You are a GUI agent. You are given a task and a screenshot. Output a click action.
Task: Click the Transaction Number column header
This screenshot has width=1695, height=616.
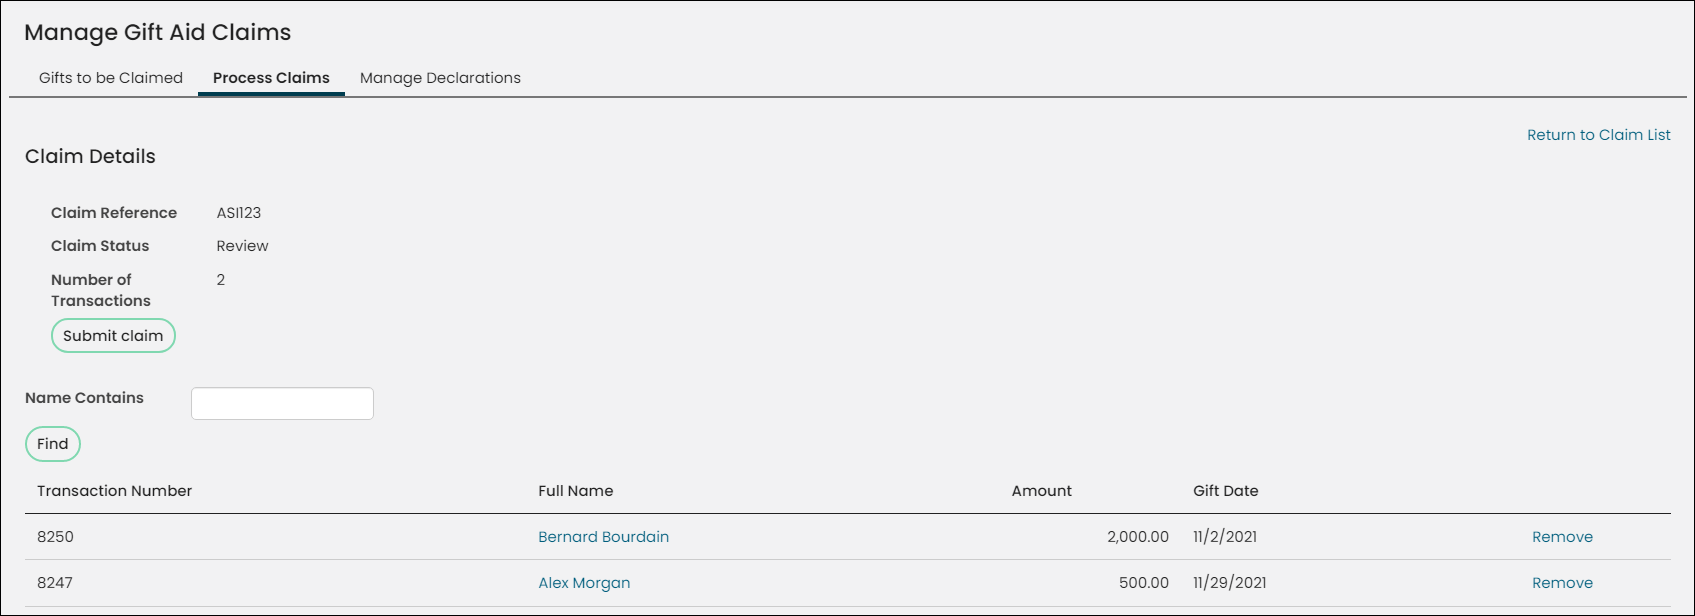pyautogui.click(x=114, y=491)
